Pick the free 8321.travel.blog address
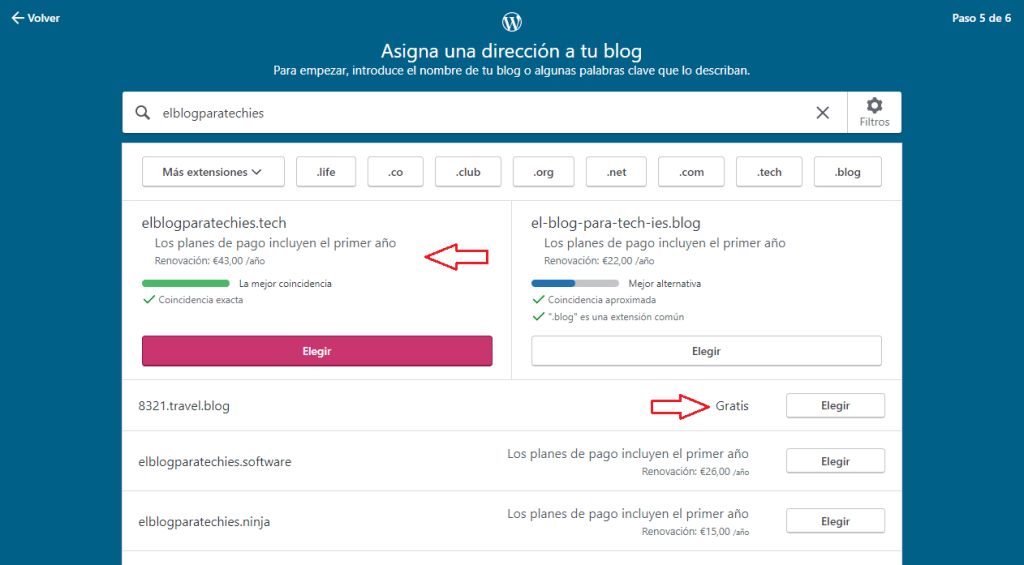Screen dimensions: 1024x565 tap(835, 406)
